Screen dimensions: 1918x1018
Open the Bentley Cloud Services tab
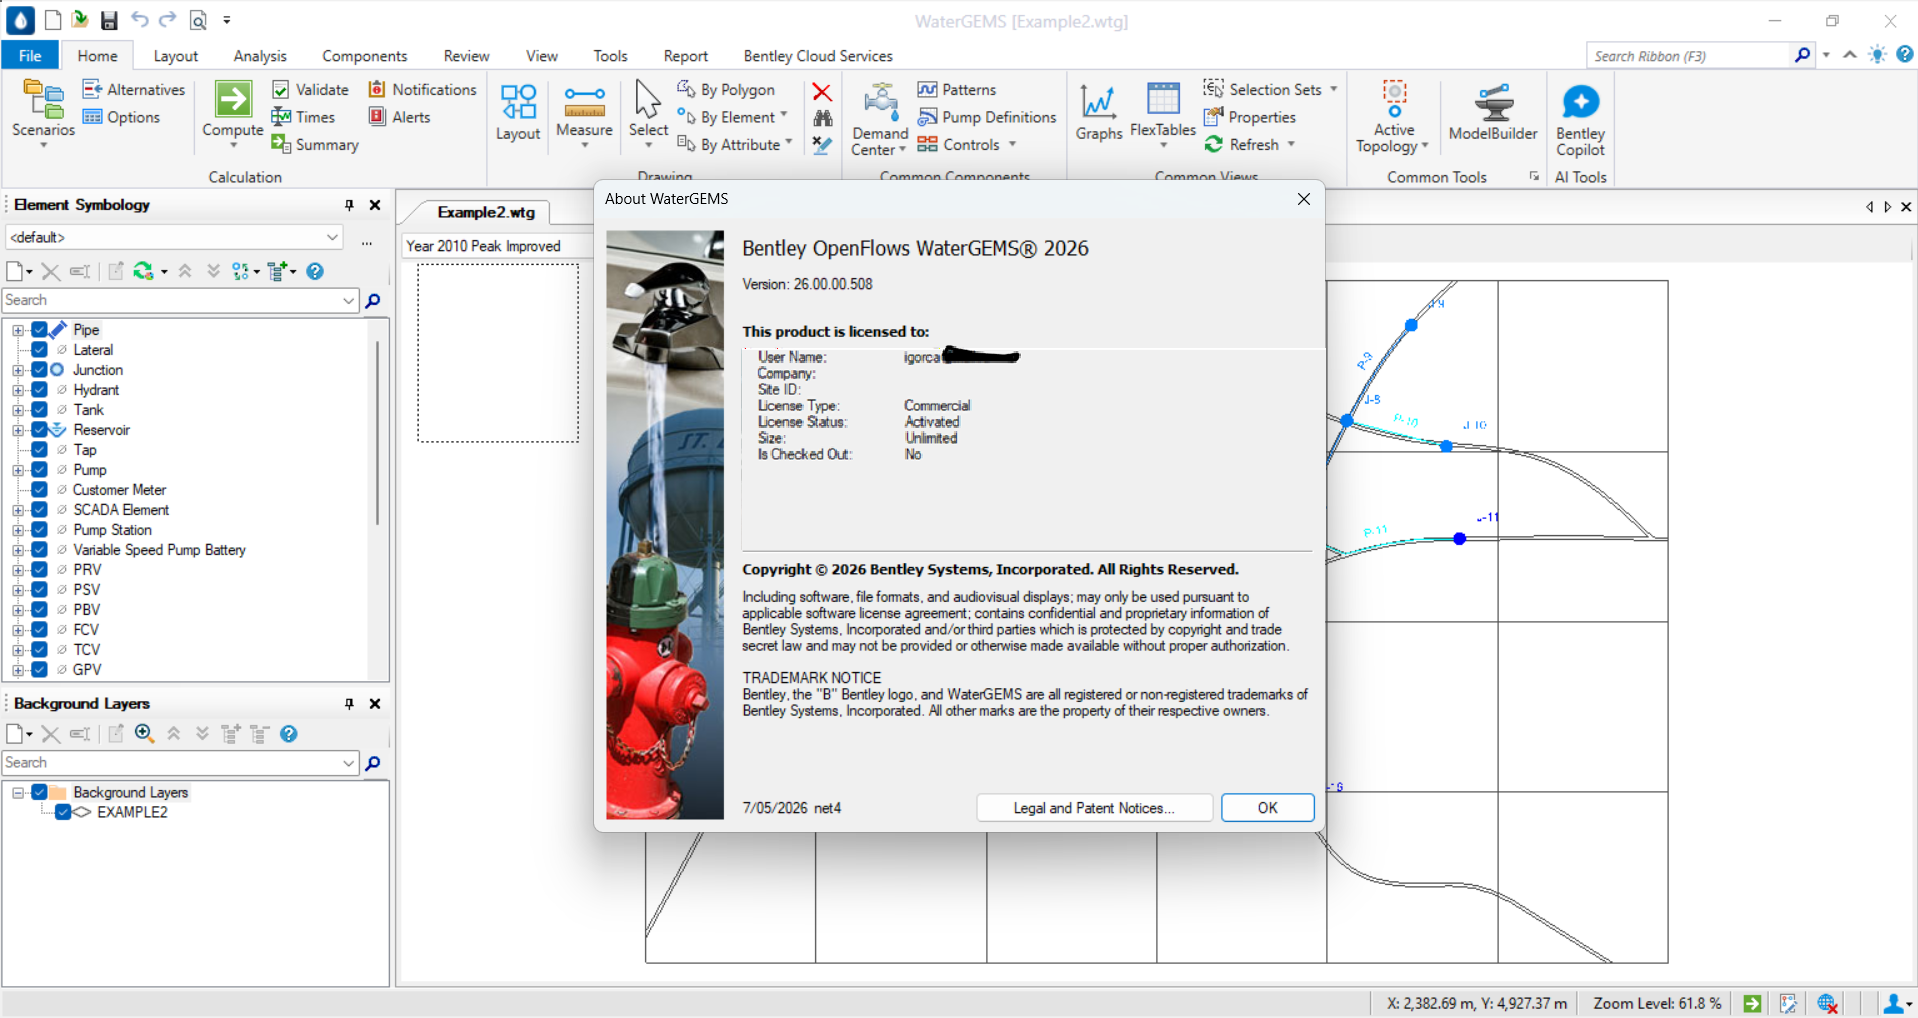tap(818, 56)
